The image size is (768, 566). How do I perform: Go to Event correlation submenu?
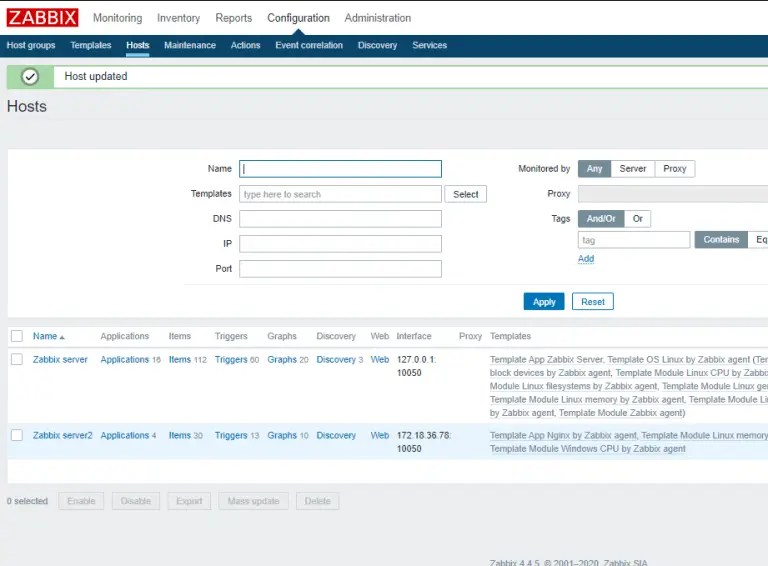309,45
